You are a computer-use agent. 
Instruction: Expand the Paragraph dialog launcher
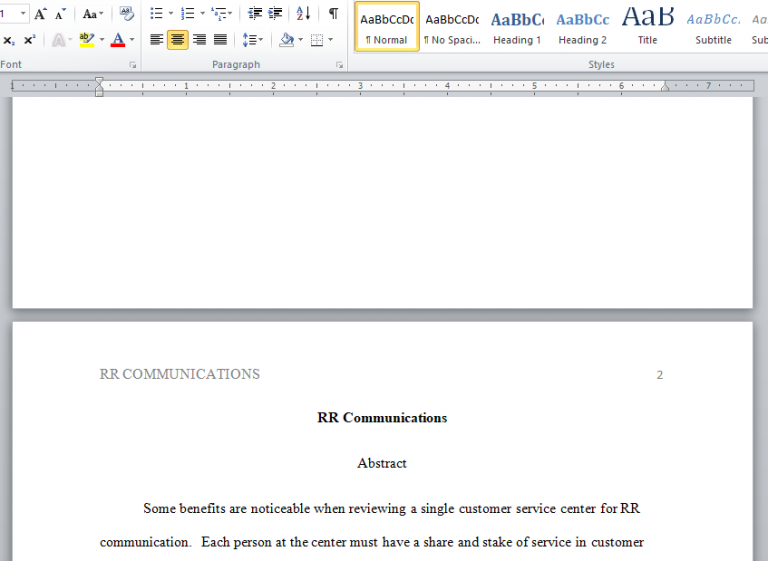(339, 65)
